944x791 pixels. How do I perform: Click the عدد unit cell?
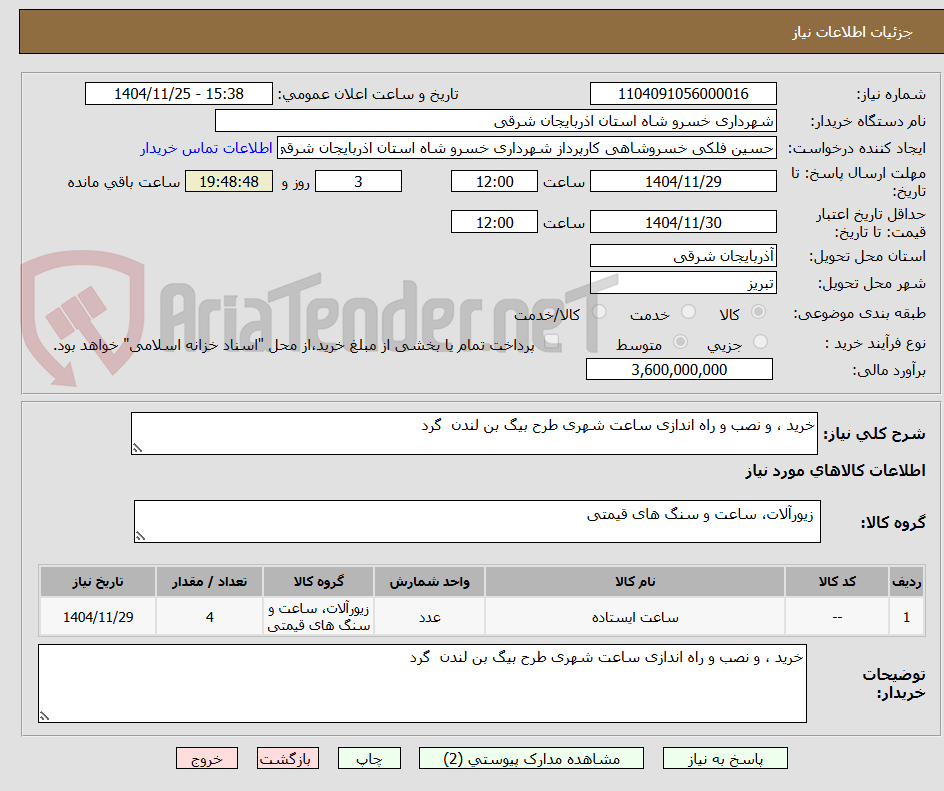pyautogui.click(x=429, y=617)
